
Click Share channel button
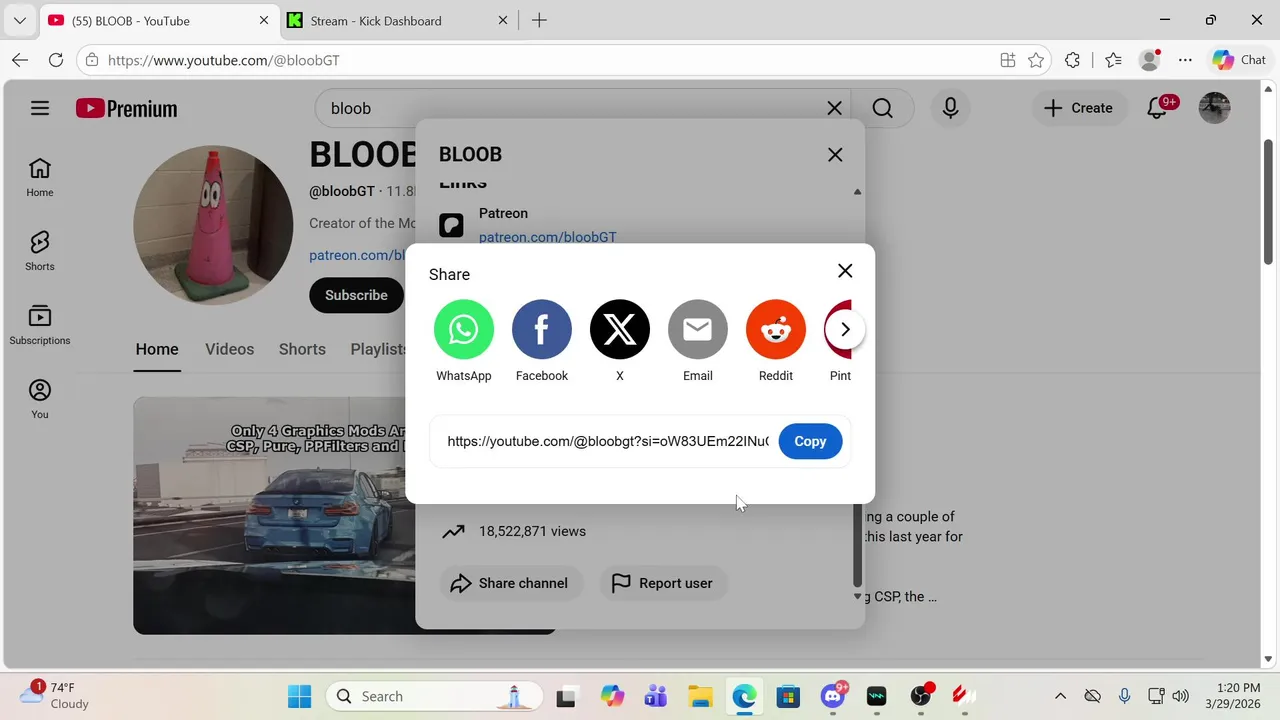coord(510,583)
